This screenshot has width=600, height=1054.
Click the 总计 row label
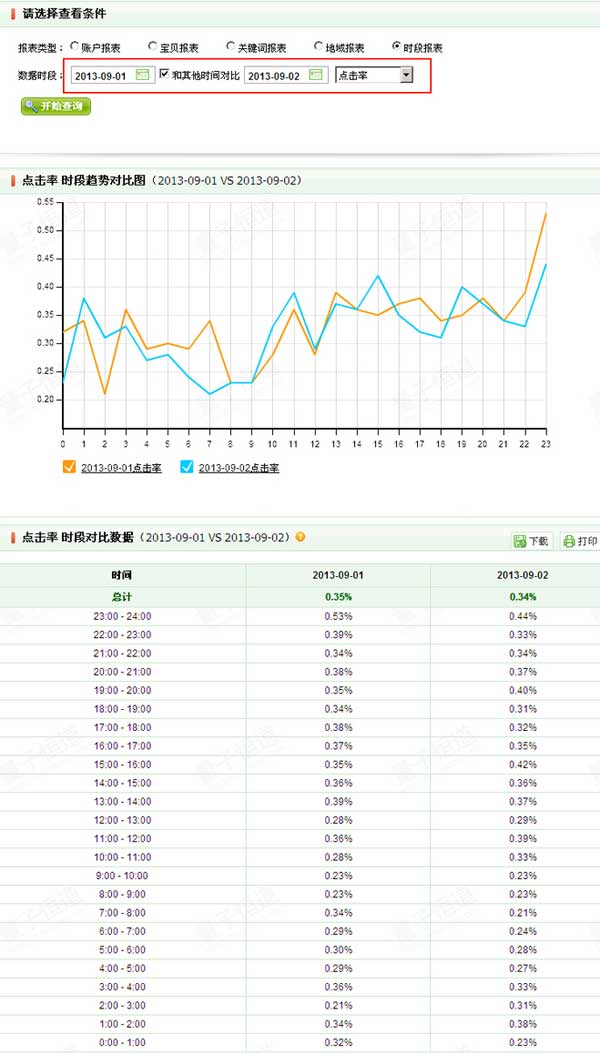(122, 596)
